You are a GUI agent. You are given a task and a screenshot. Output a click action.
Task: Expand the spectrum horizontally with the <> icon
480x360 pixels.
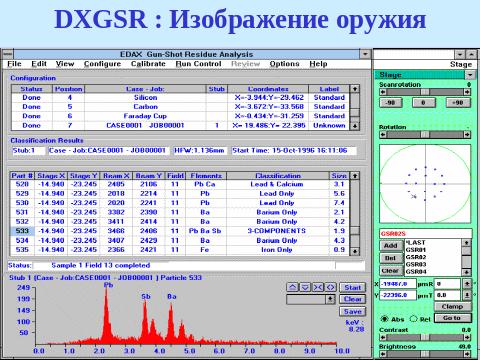(330, 287)
